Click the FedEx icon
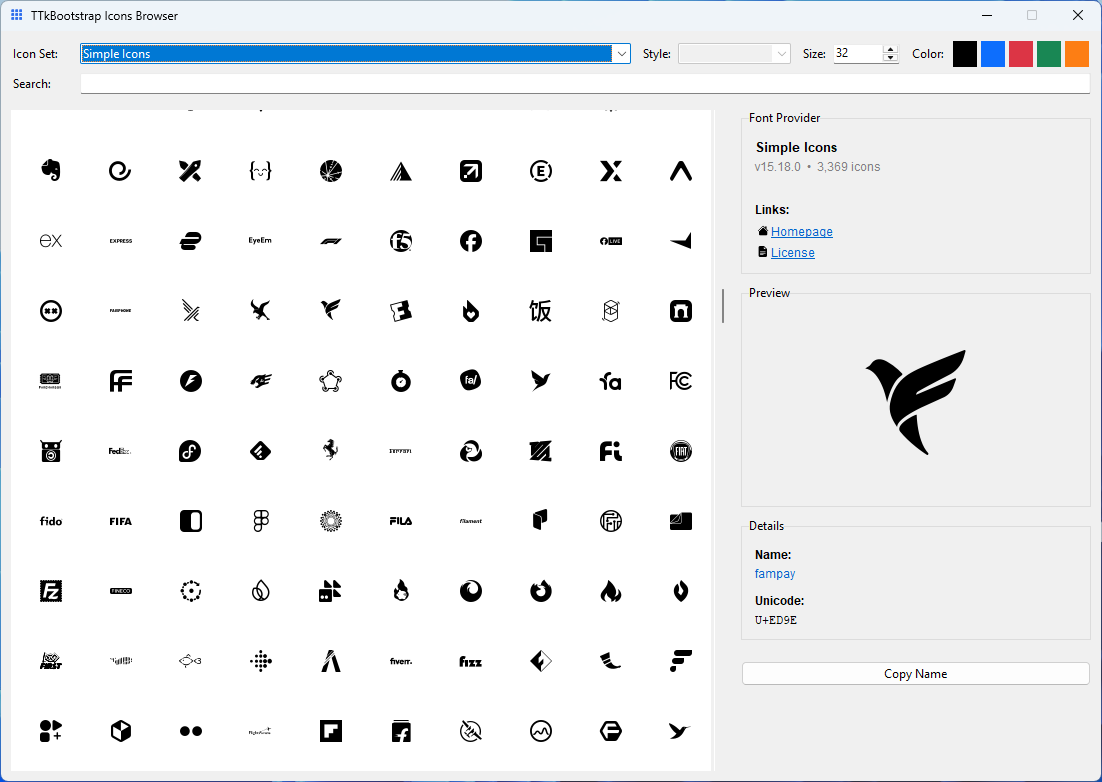1102x782 pixels. click(x=120, y=450)
